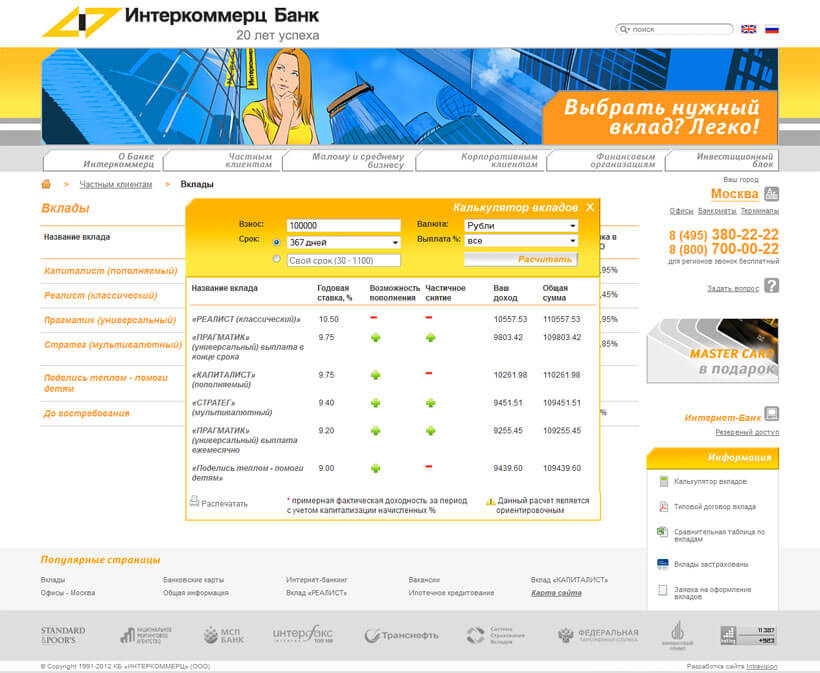820x673 pixels.
Task: Click Standard & Poor's footer logo
Action: click(x=63, y=635)
